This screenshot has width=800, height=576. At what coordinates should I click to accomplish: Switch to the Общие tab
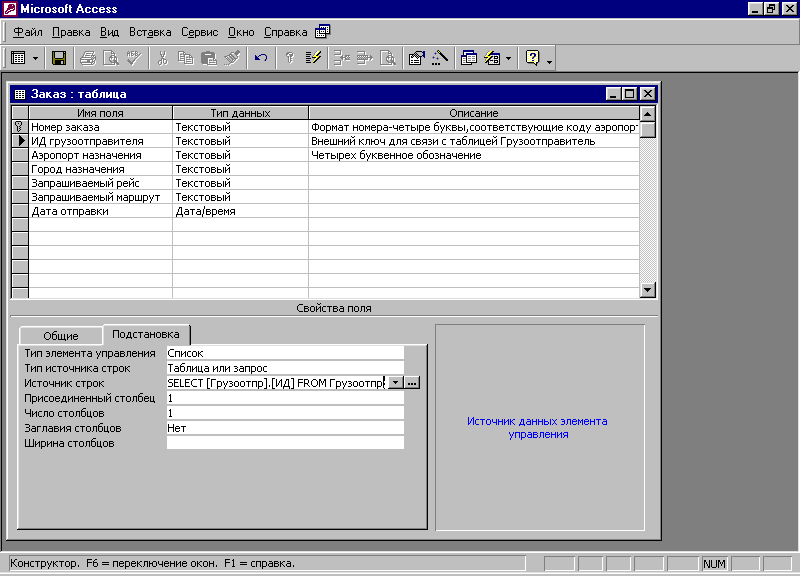point(61,336)
